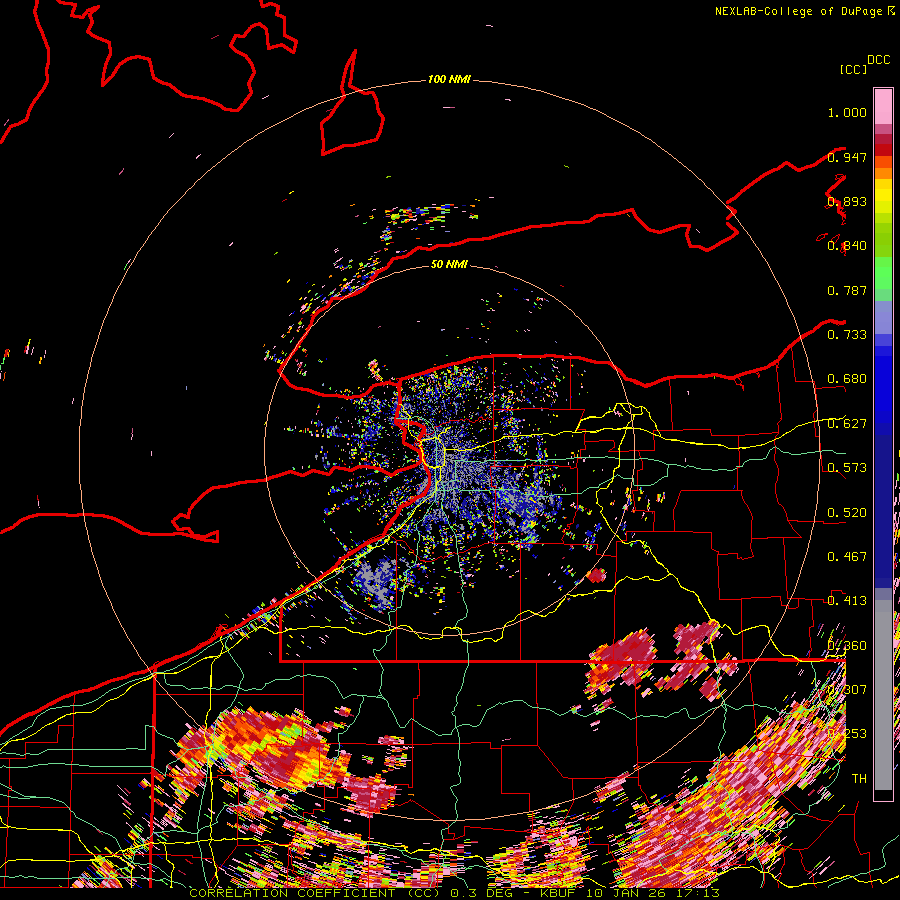The image size is (900, 900).
Task: Click the 0.733 scale value
Action: pos(847,335)
